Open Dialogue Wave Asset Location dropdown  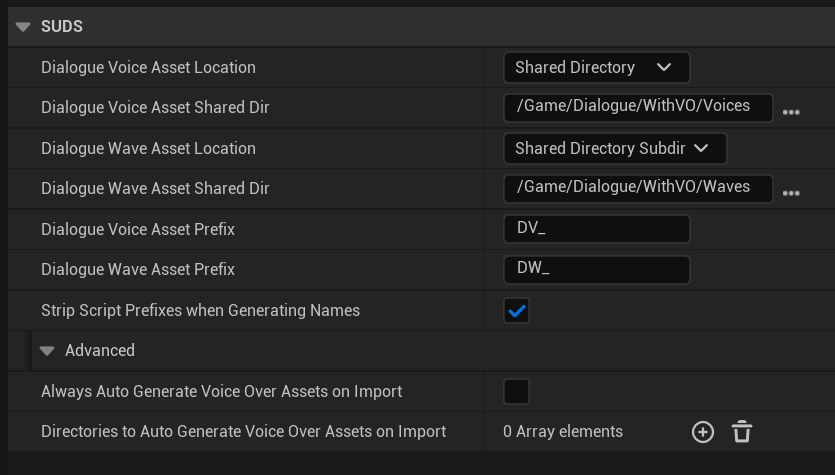pyautogui.click(x=615, y=149)
